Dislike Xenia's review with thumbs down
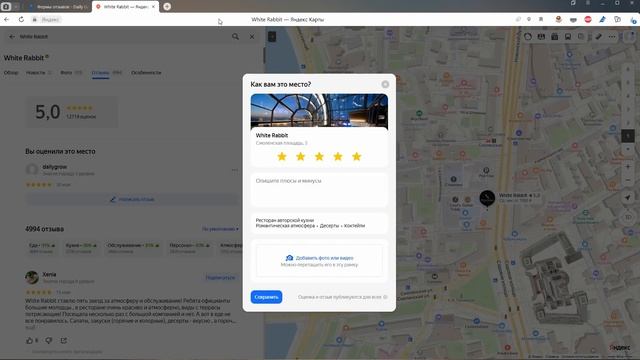This screenshot has height=360, width=640. (x=49, y=340)
